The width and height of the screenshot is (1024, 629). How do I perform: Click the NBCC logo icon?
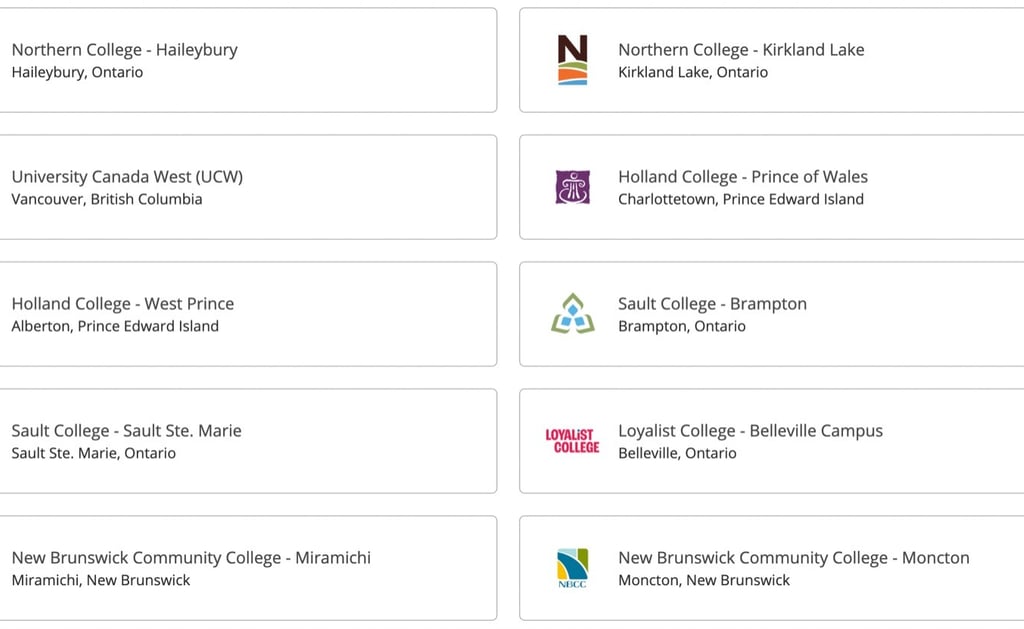[x=573, y=568]
